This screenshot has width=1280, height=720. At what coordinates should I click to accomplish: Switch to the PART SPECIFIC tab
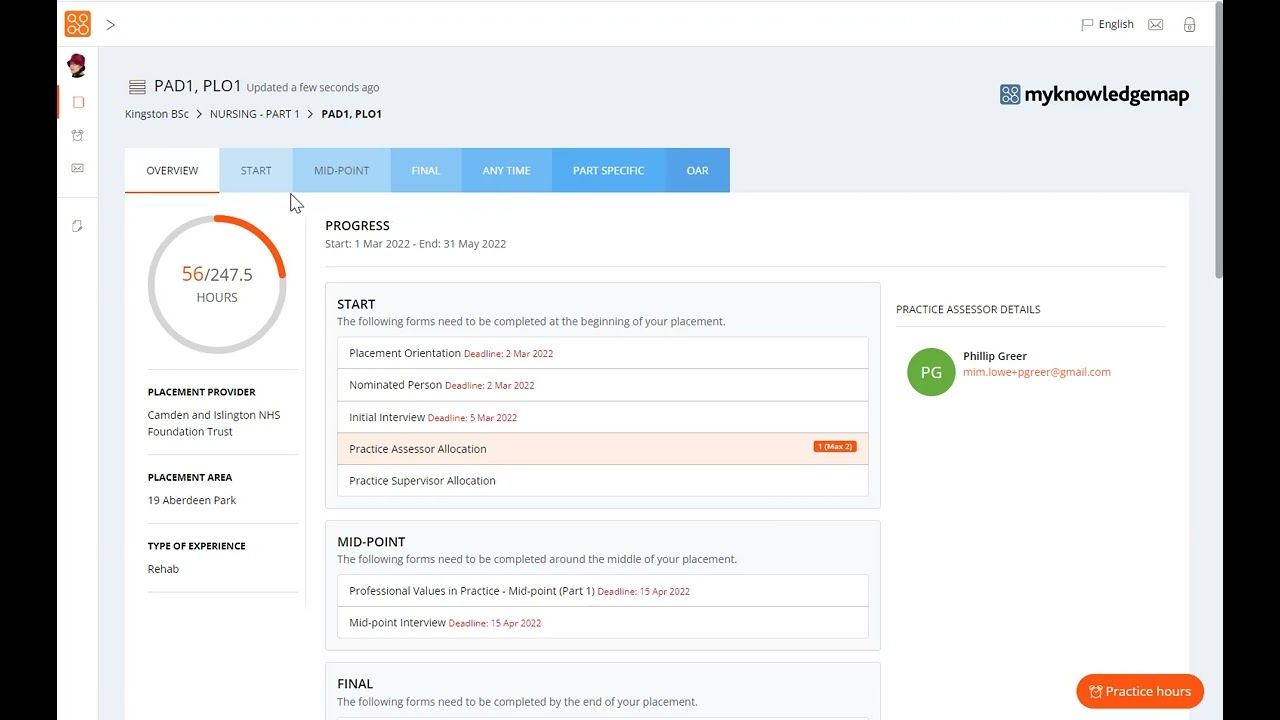tap(608, 170)
